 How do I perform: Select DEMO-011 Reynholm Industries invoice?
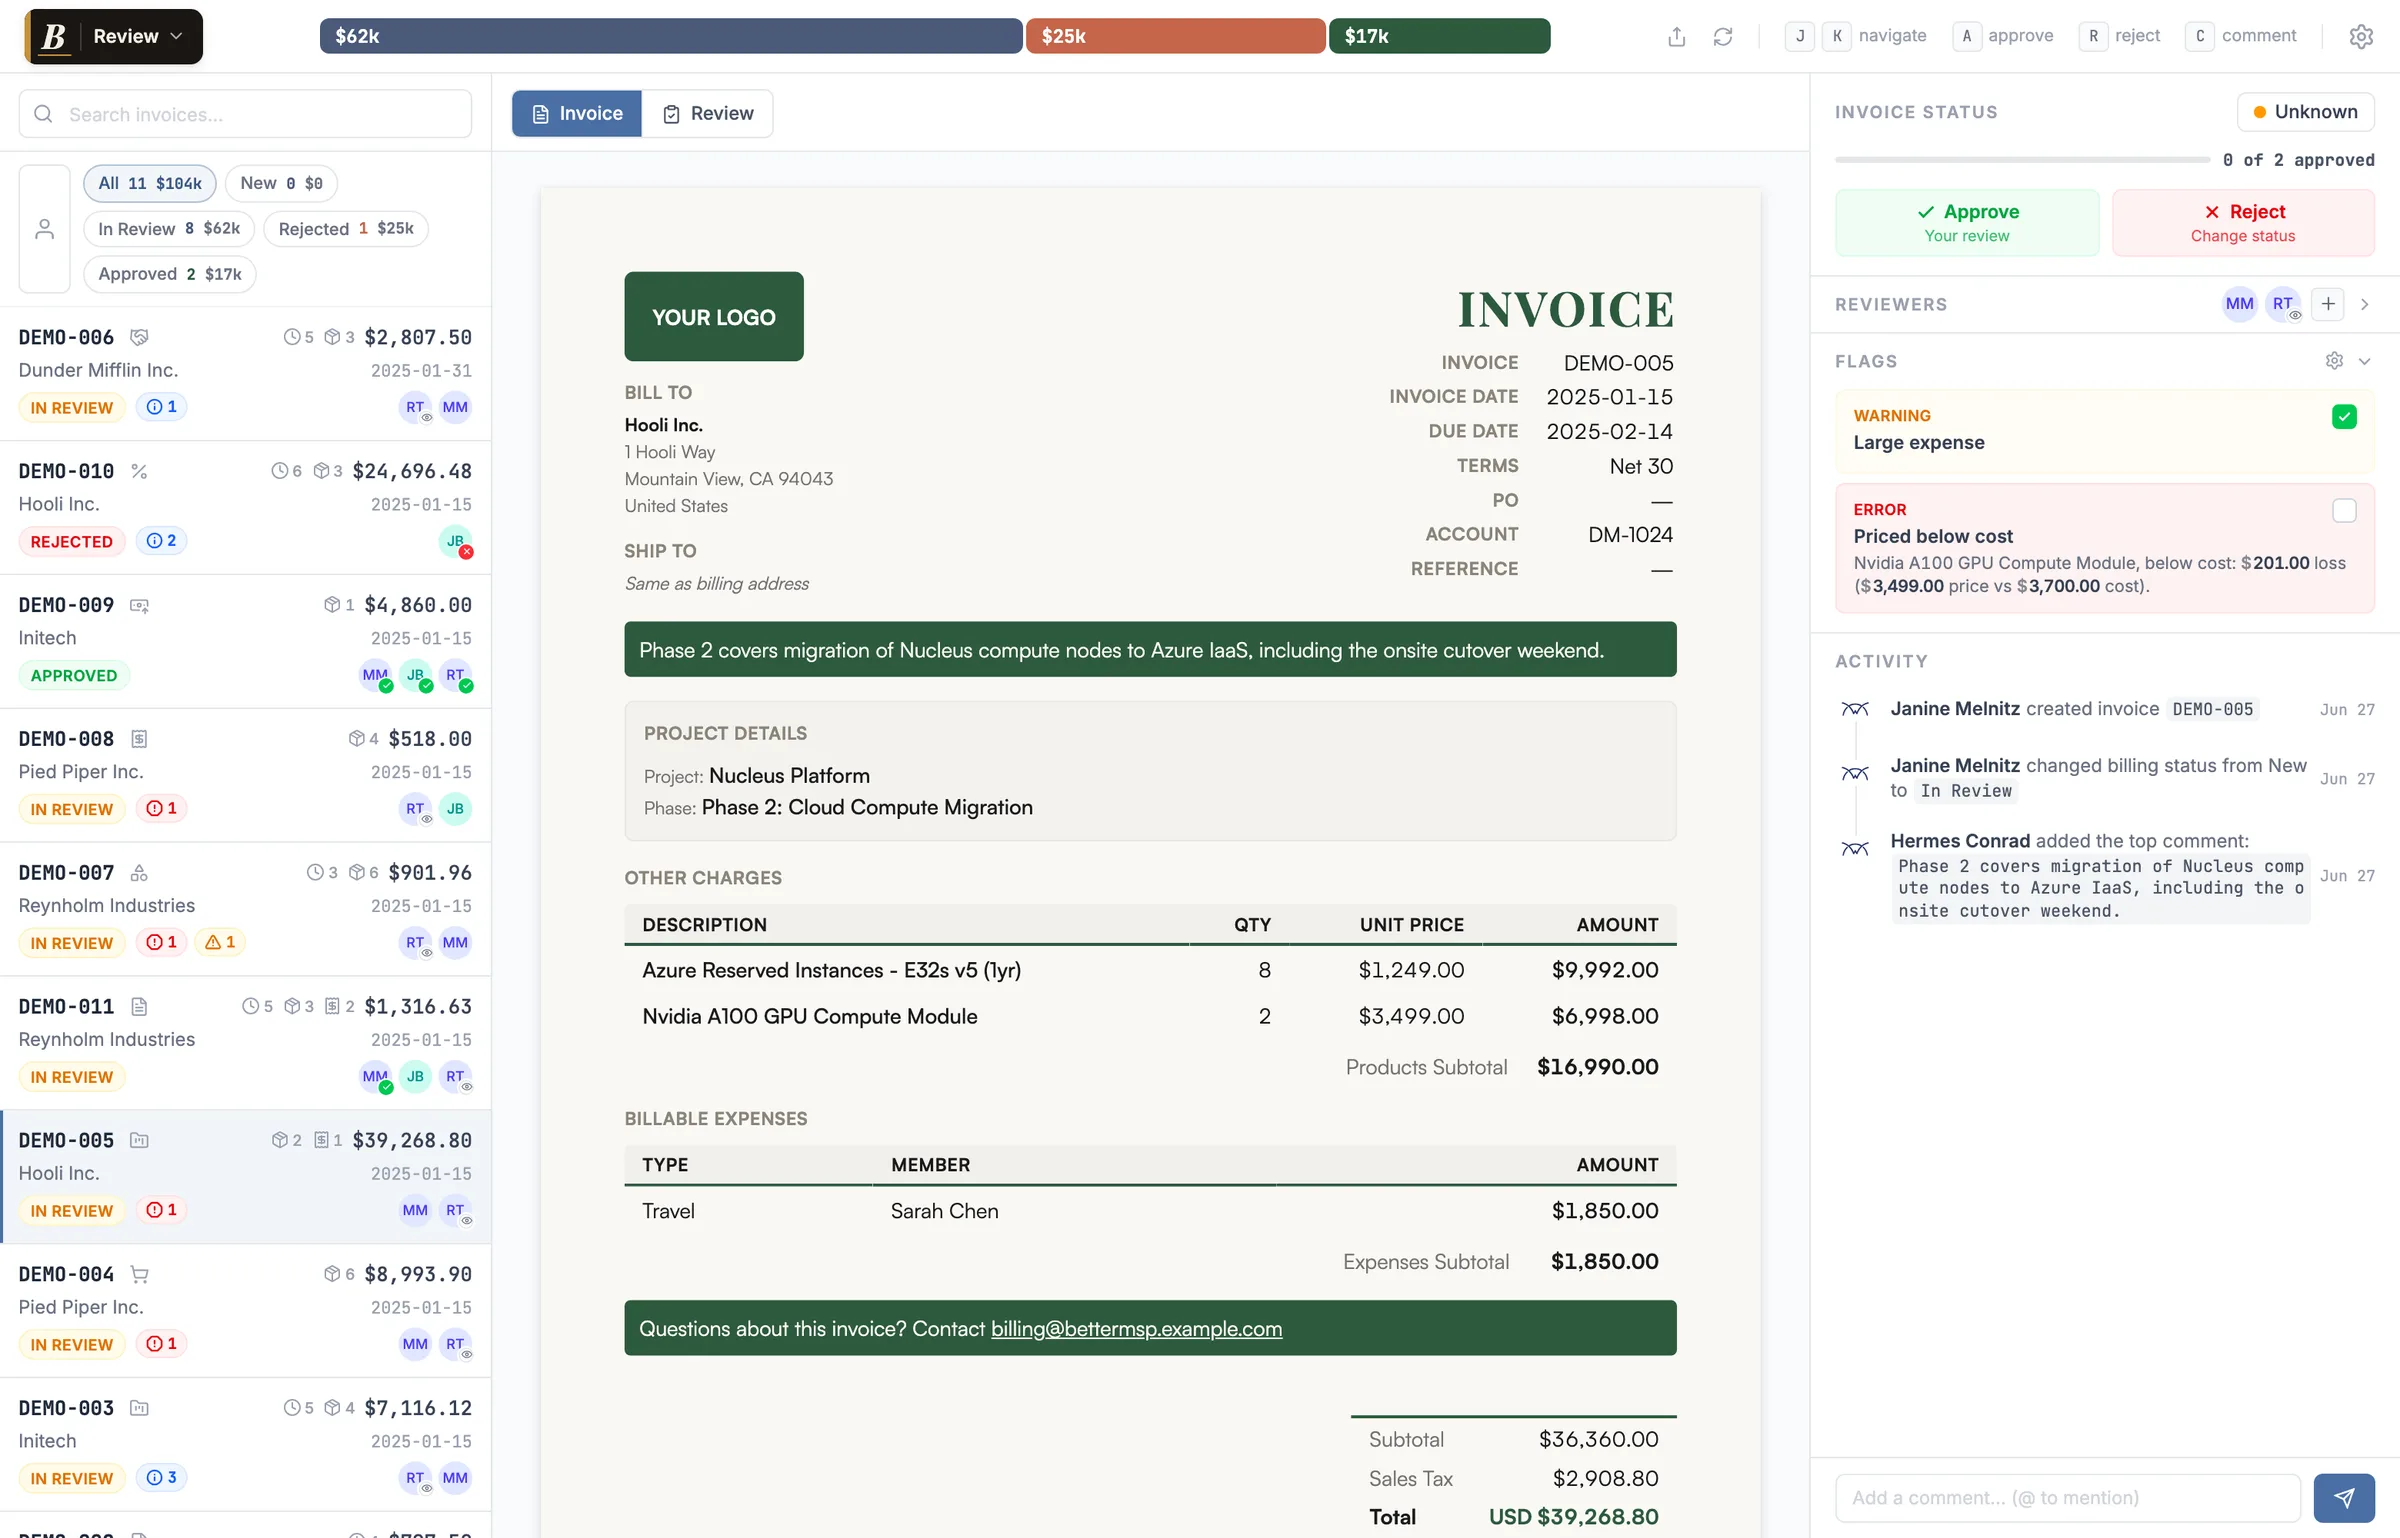[x=245, y=1043]
